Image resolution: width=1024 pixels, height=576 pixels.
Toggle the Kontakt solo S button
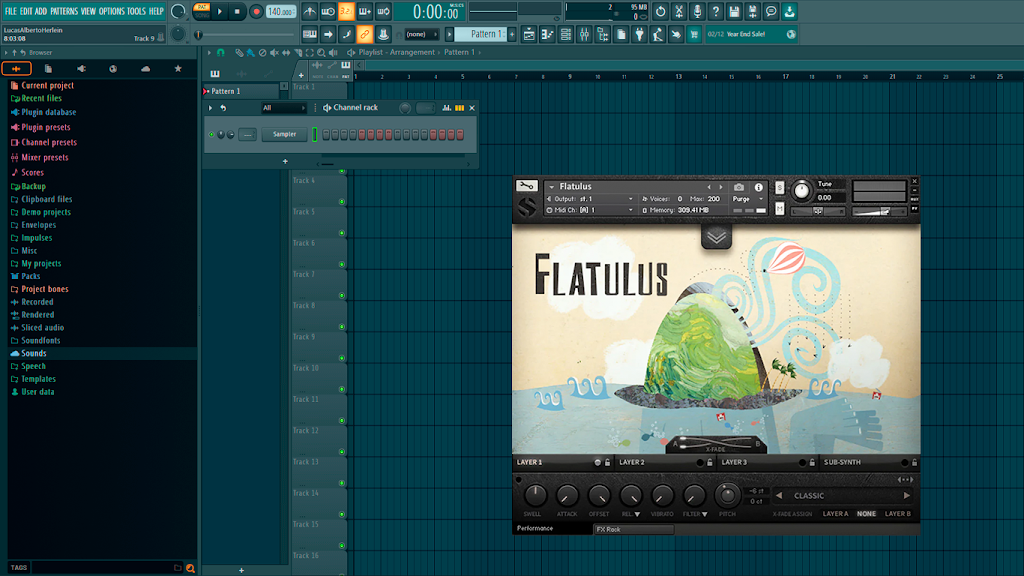point(779,187)
